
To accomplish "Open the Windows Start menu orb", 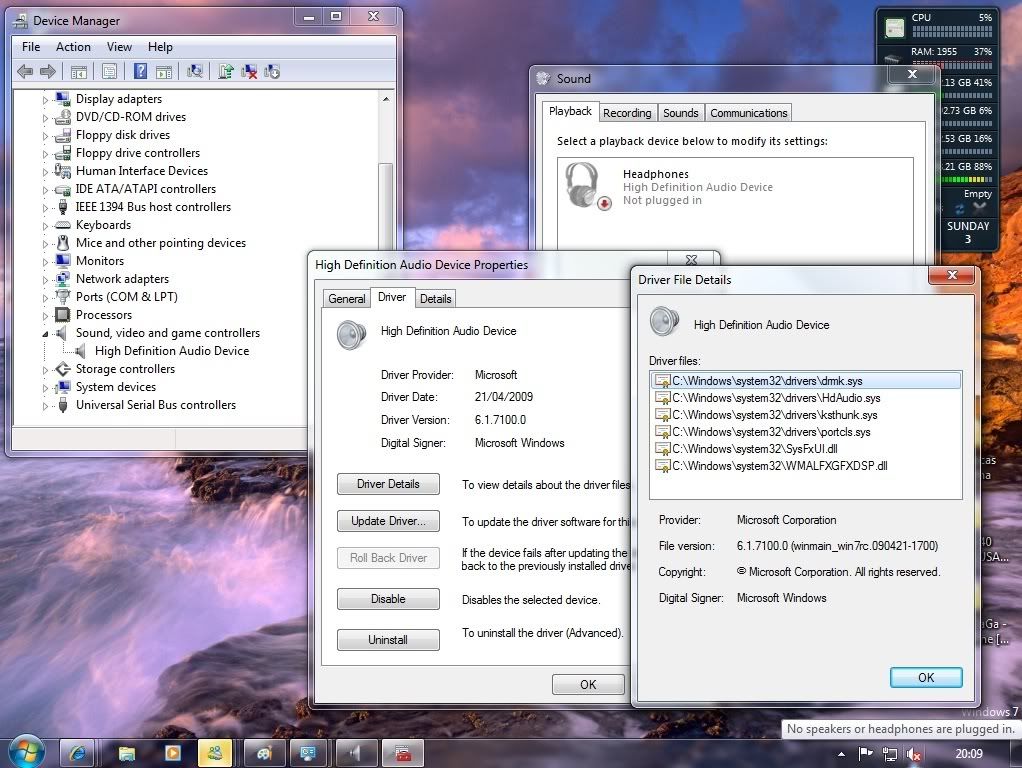I will pos(26,751).
